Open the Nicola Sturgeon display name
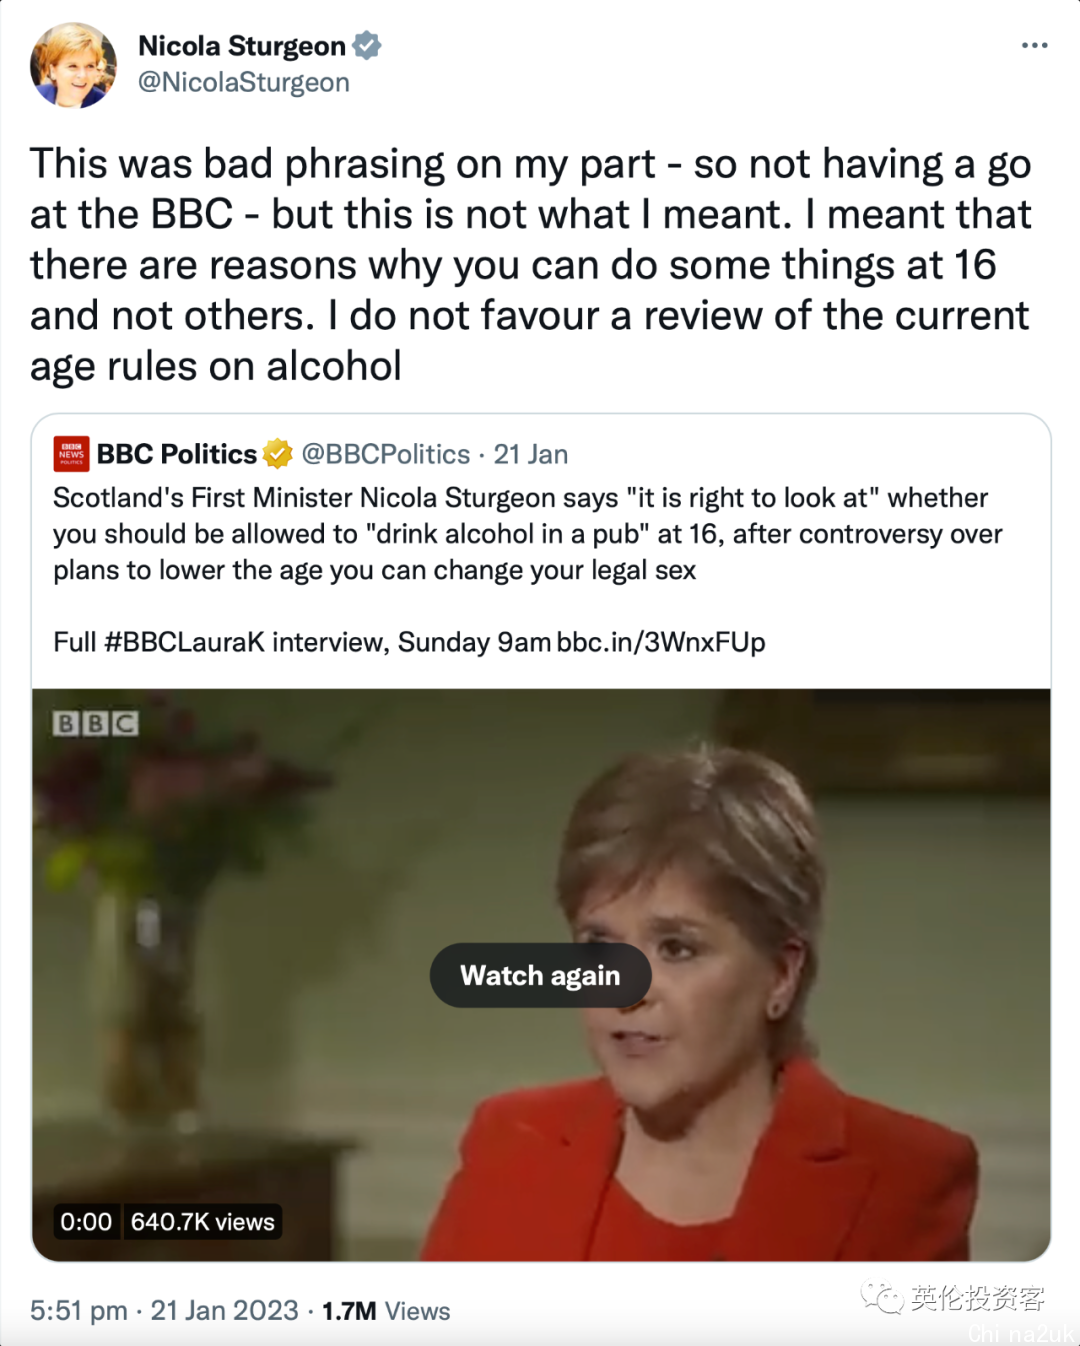1080x1346 pixels. click(x=242, y=46)
